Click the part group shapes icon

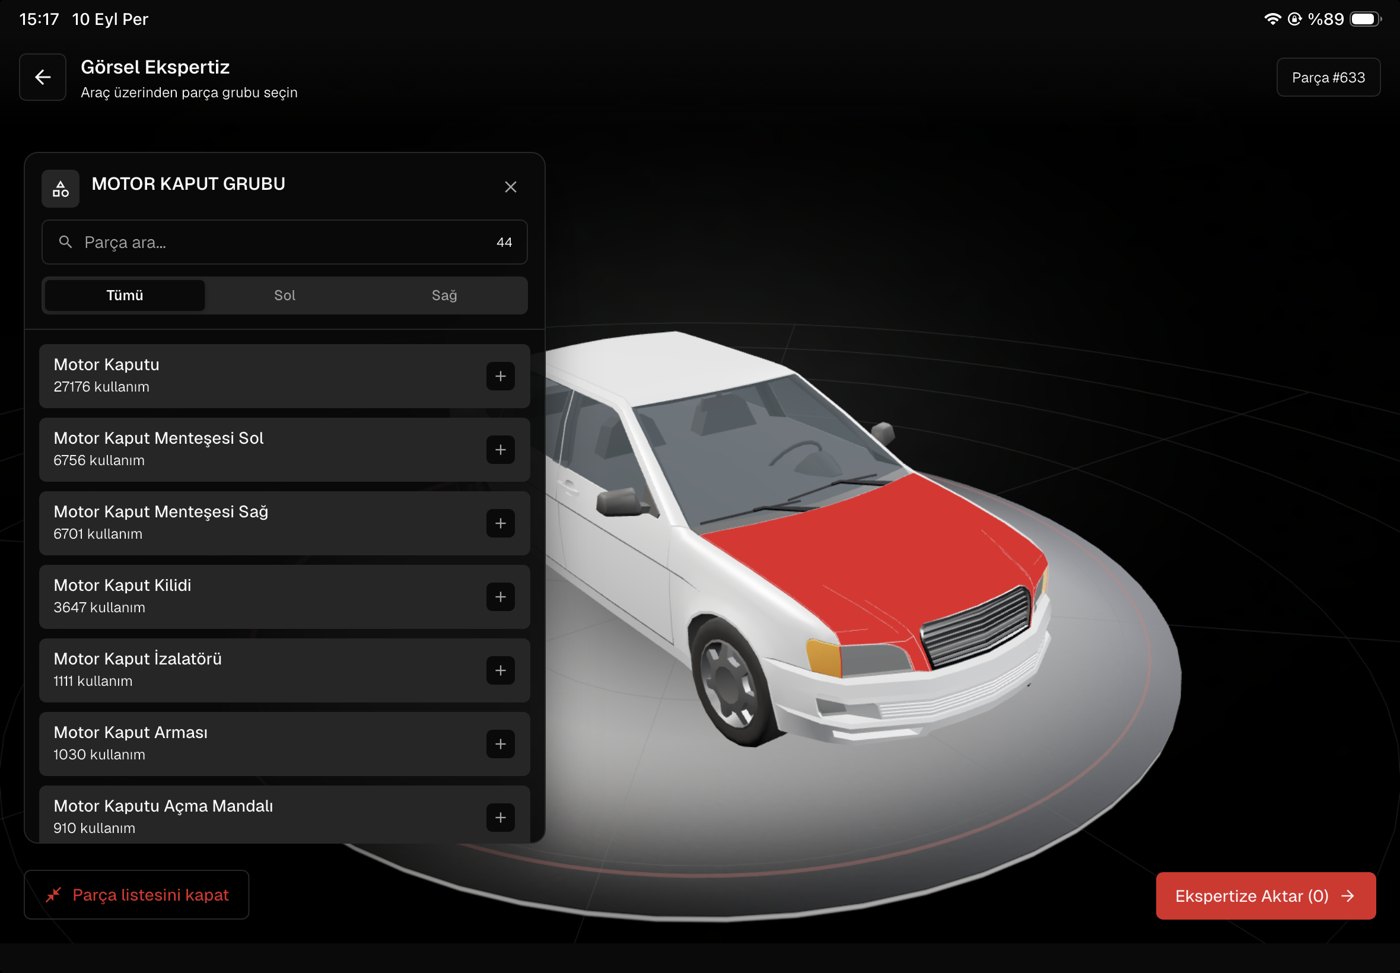[61, 188]
